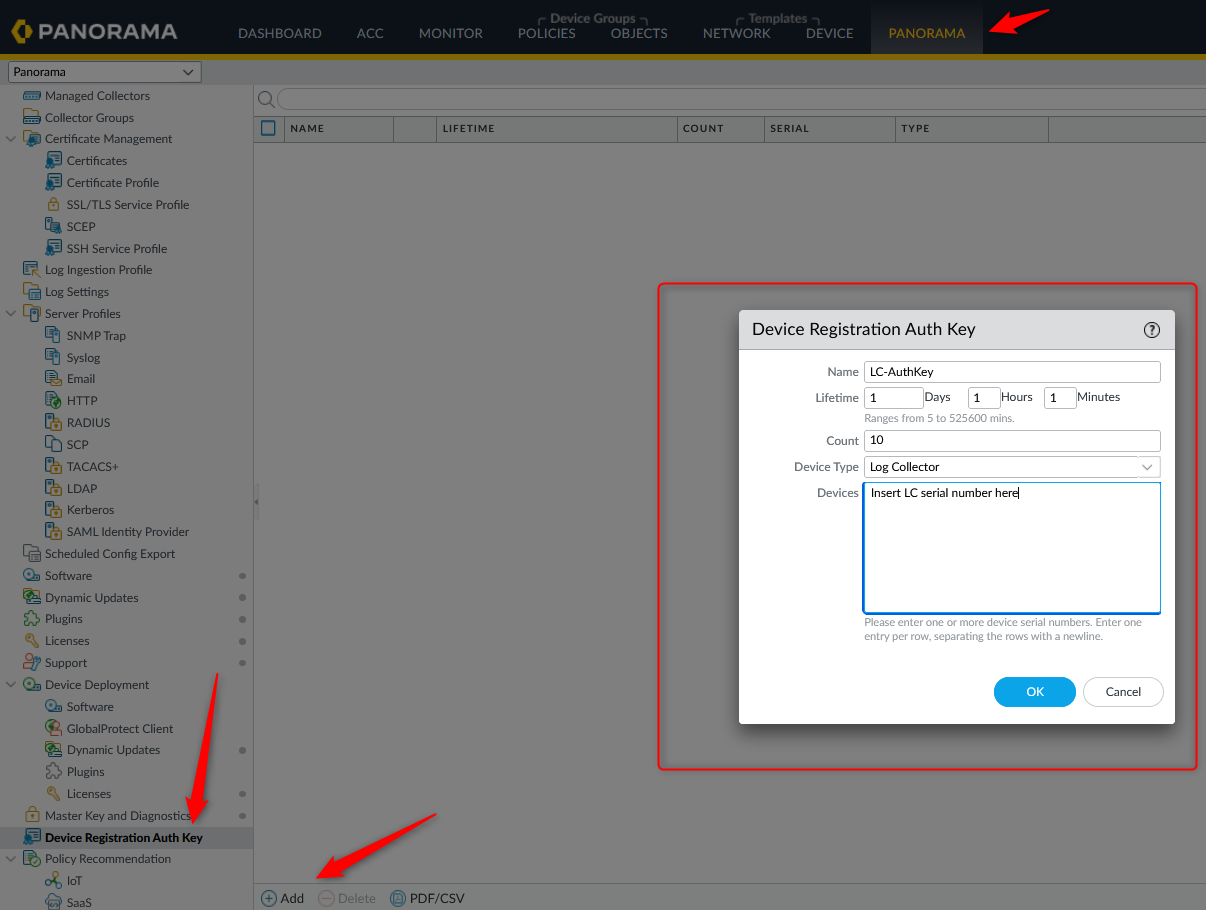
Task: Toggle the select-all checkbox in table header
Action: [x=268, y=128]
